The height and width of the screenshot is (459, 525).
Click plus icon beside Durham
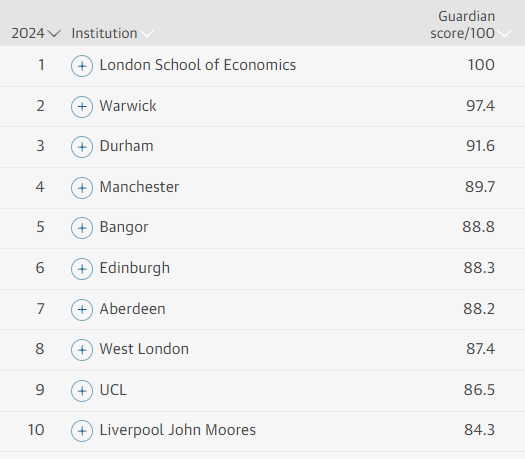pos(82,147)
